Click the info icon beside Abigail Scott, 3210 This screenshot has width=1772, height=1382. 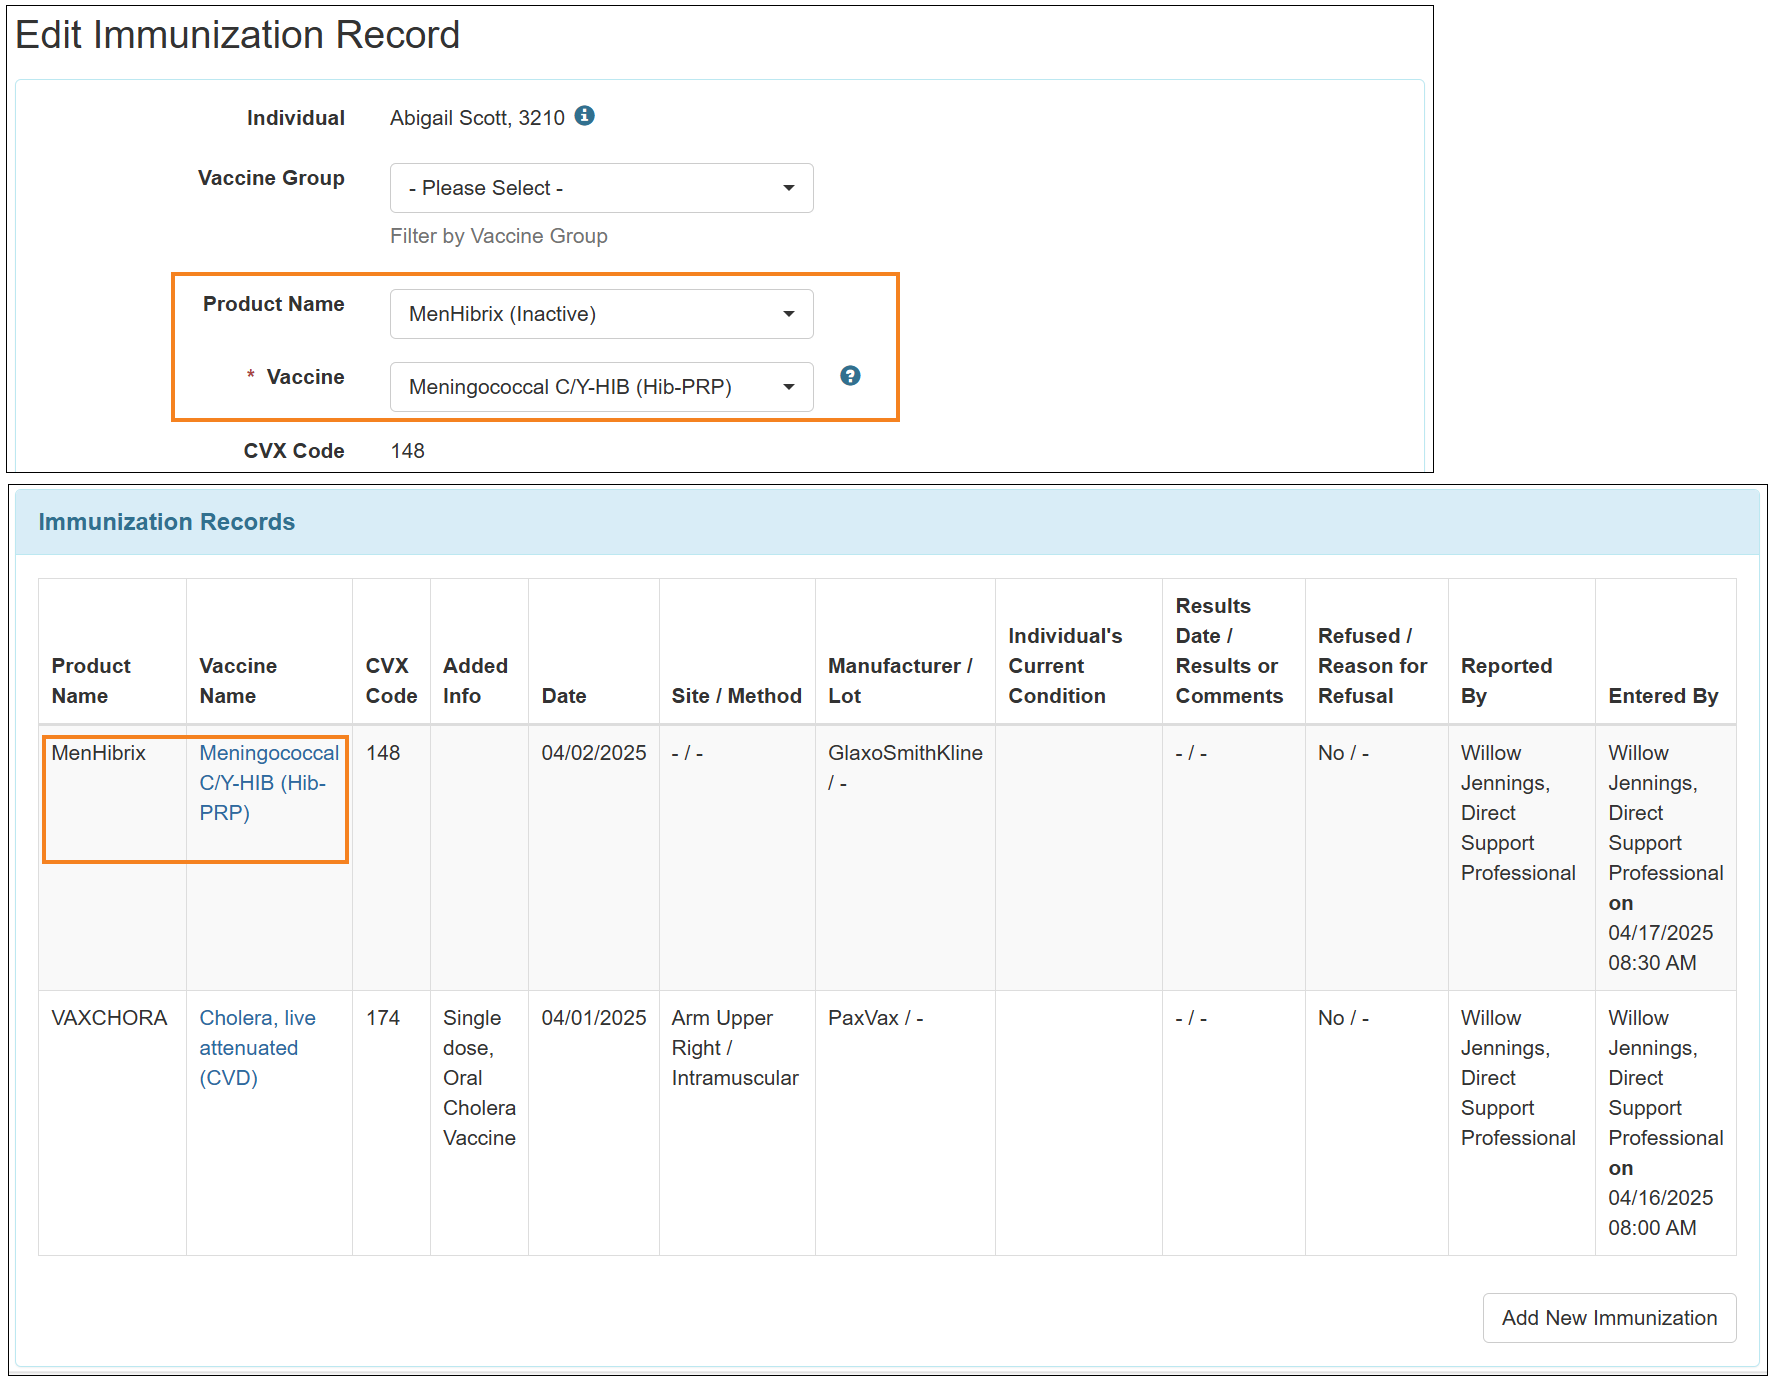[585, 116]
